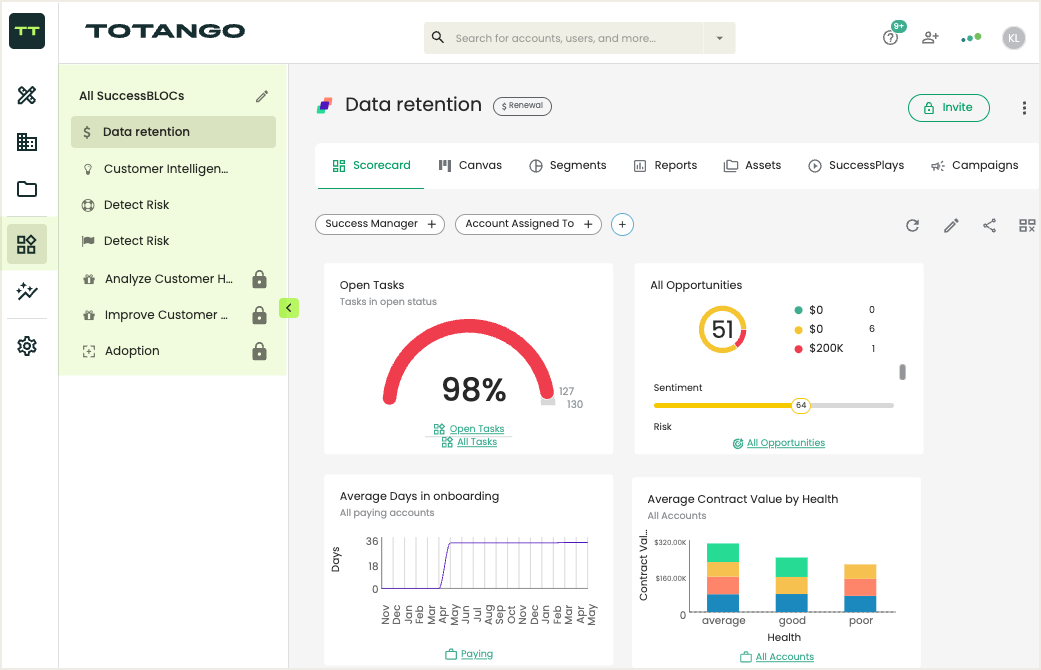Click the three green dots status icon

tap(971, 38)
